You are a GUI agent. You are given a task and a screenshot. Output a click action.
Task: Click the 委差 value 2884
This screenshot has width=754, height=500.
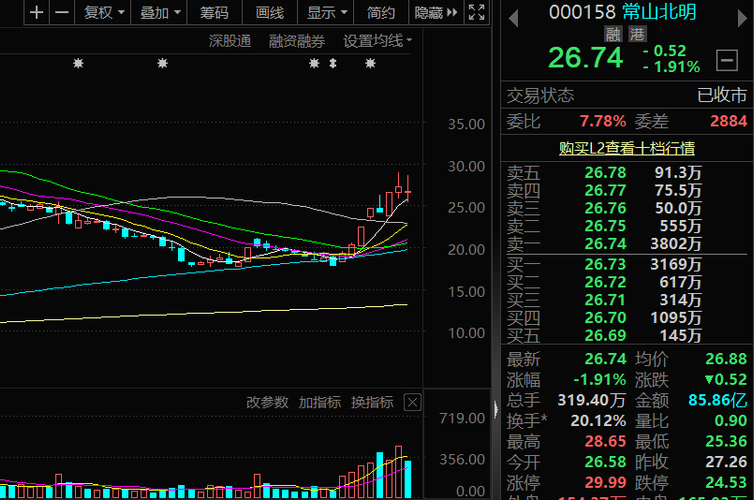729,121
